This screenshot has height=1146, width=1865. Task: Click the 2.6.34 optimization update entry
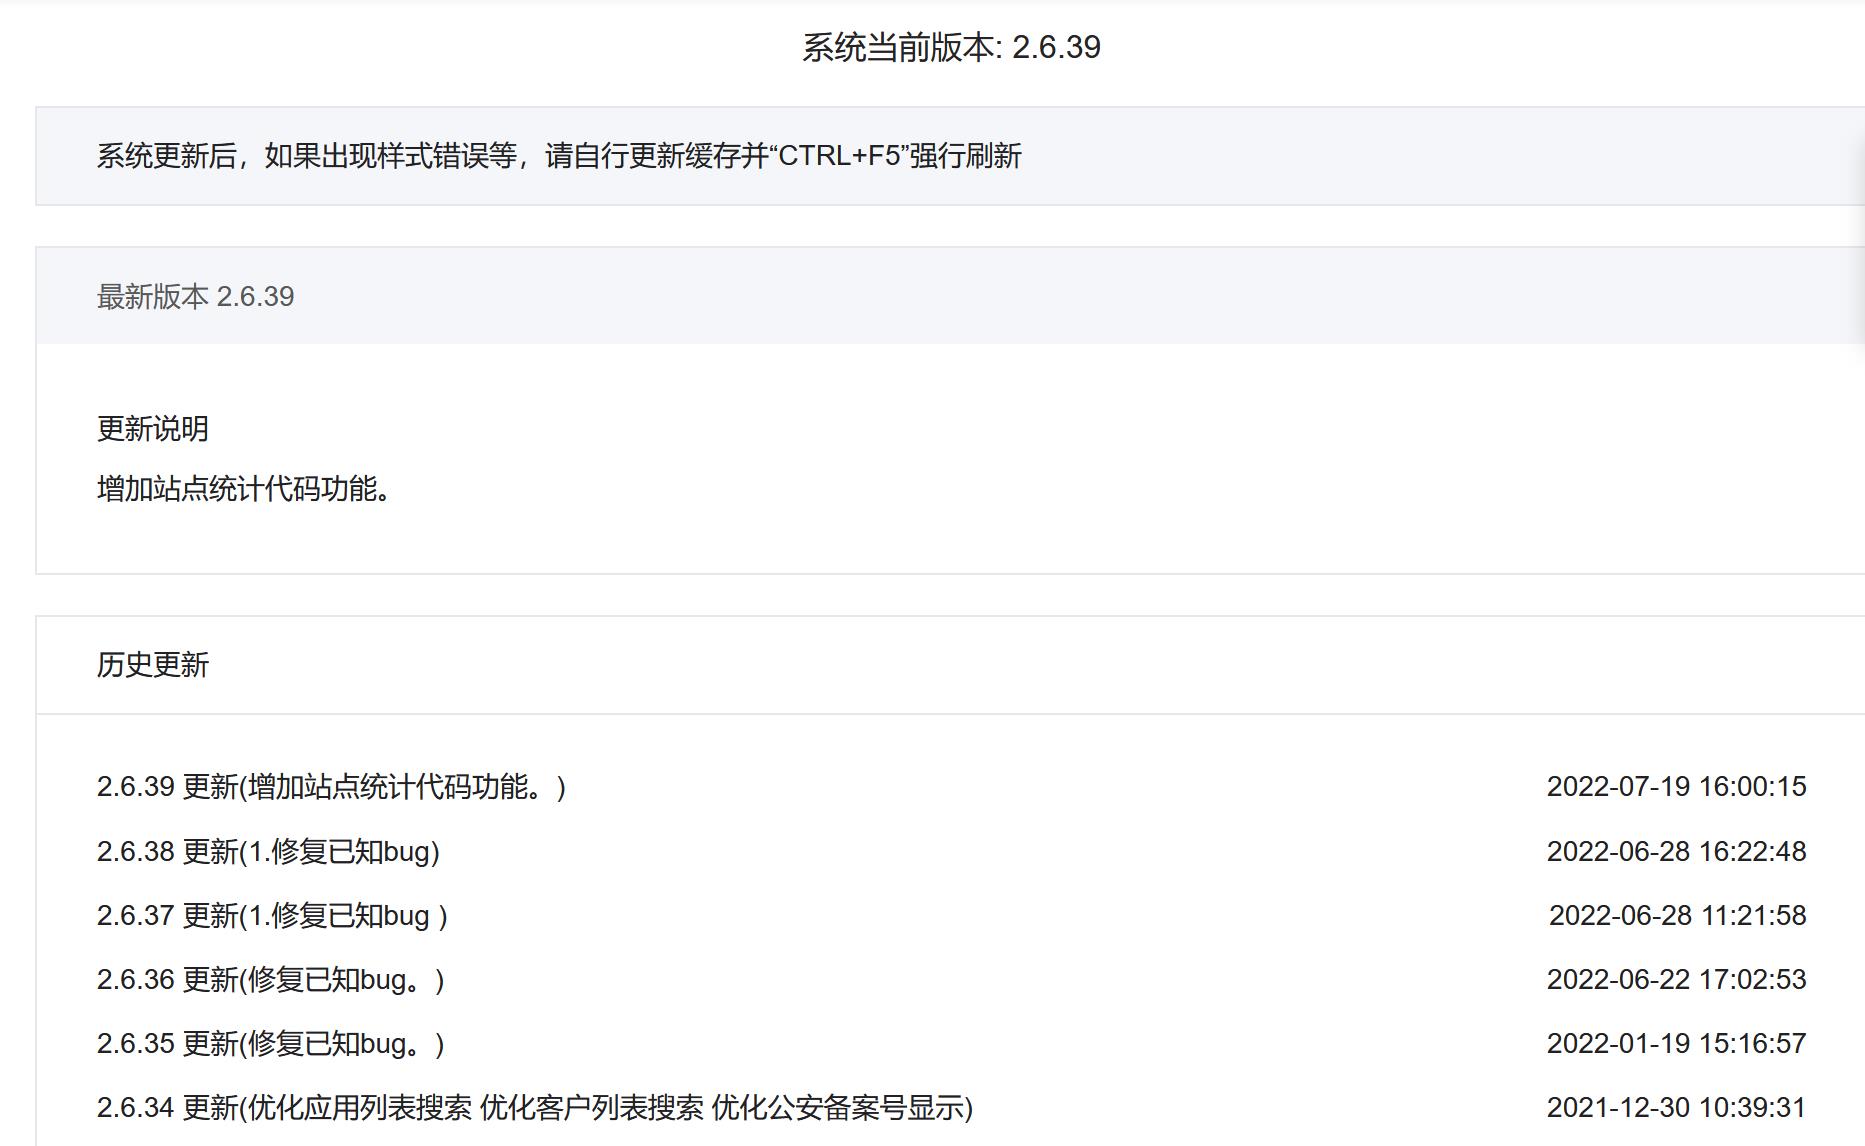(535, 1108)
